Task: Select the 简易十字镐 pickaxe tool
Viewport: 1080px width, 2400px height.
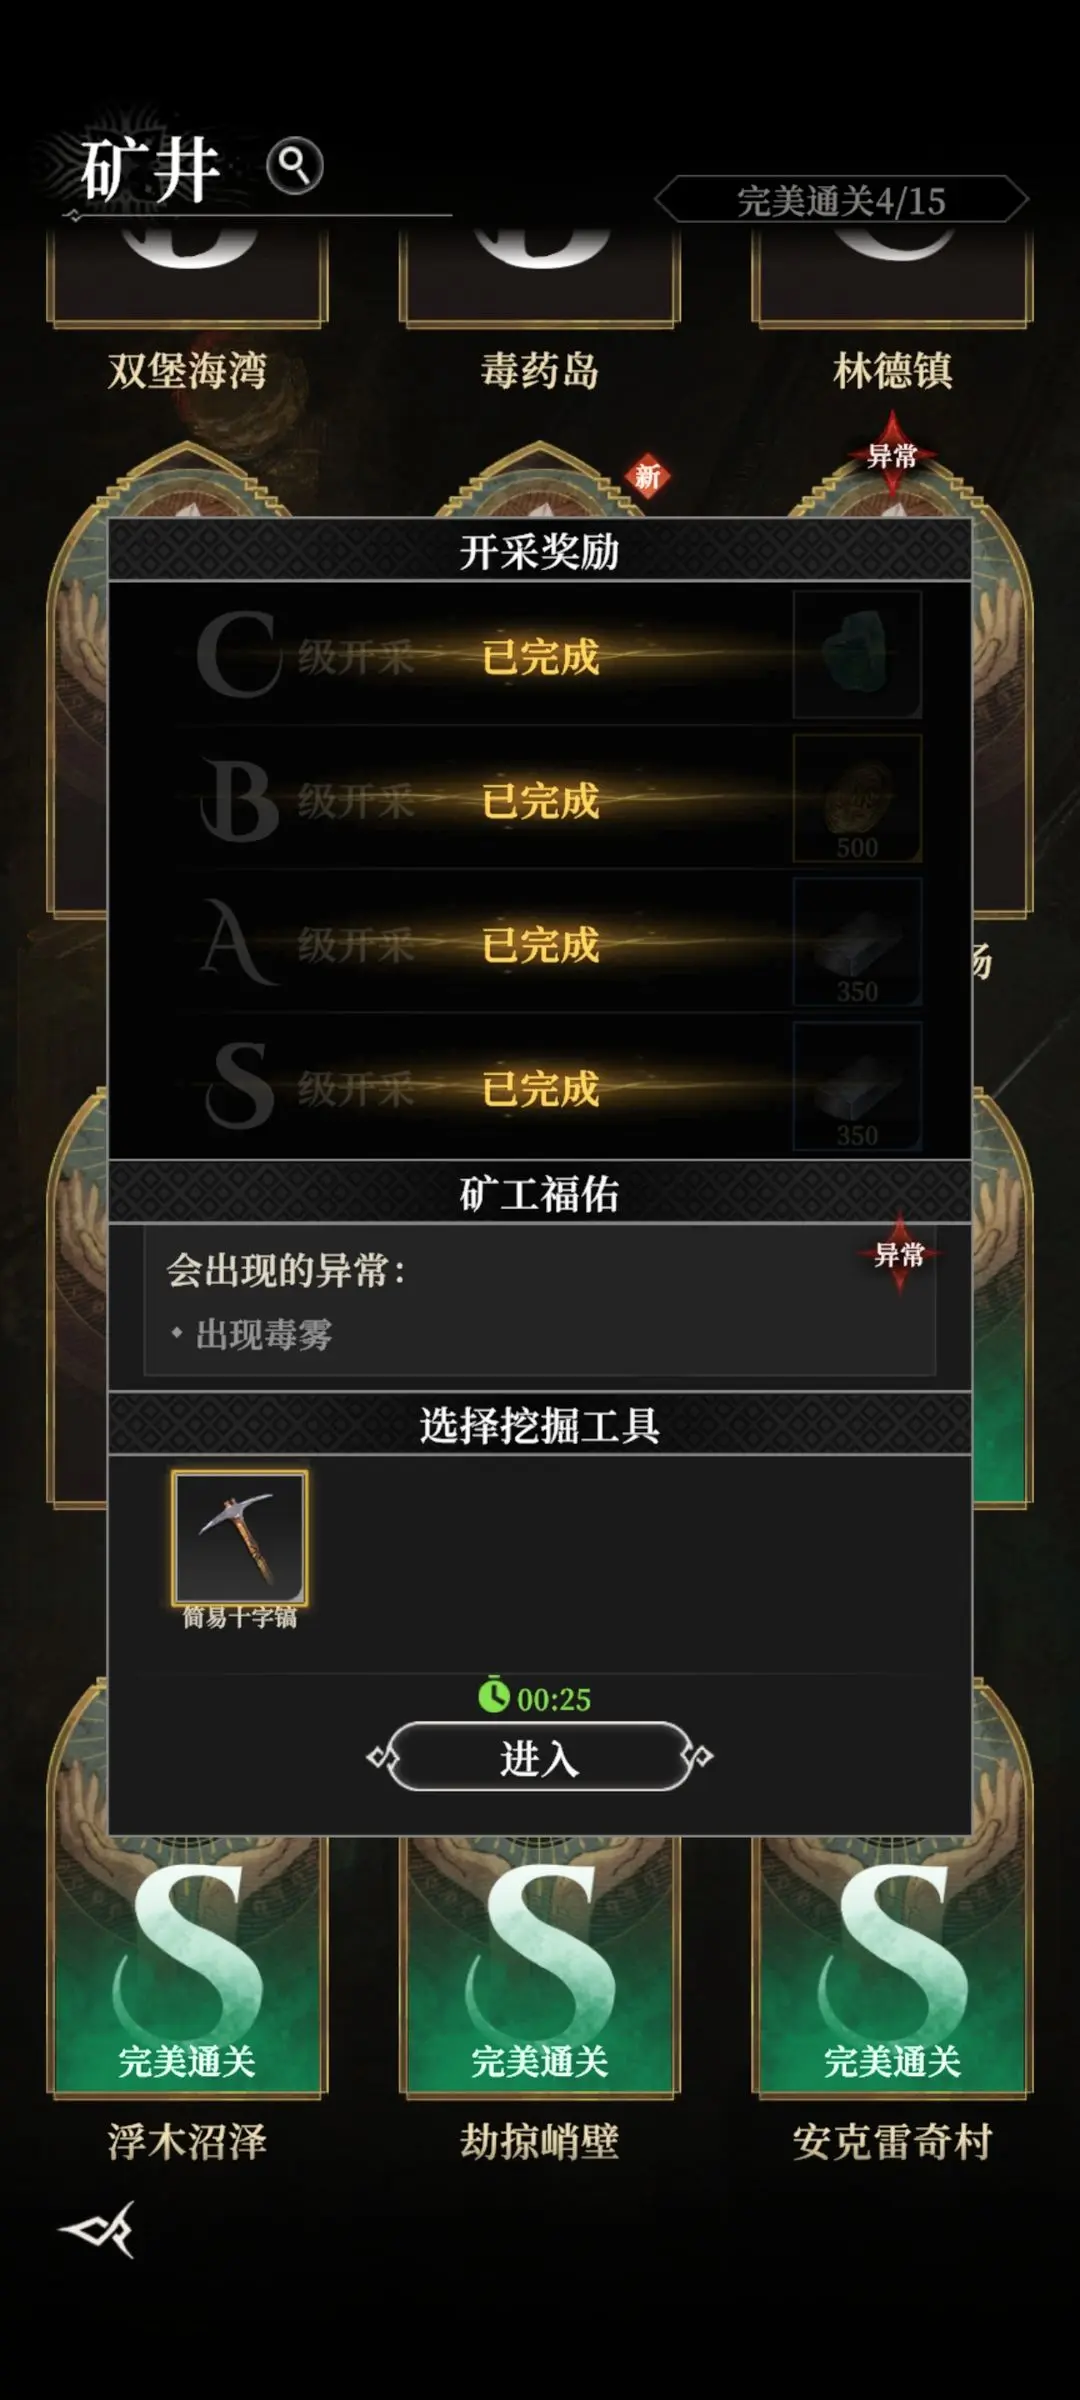Action: click(239, 1538)
